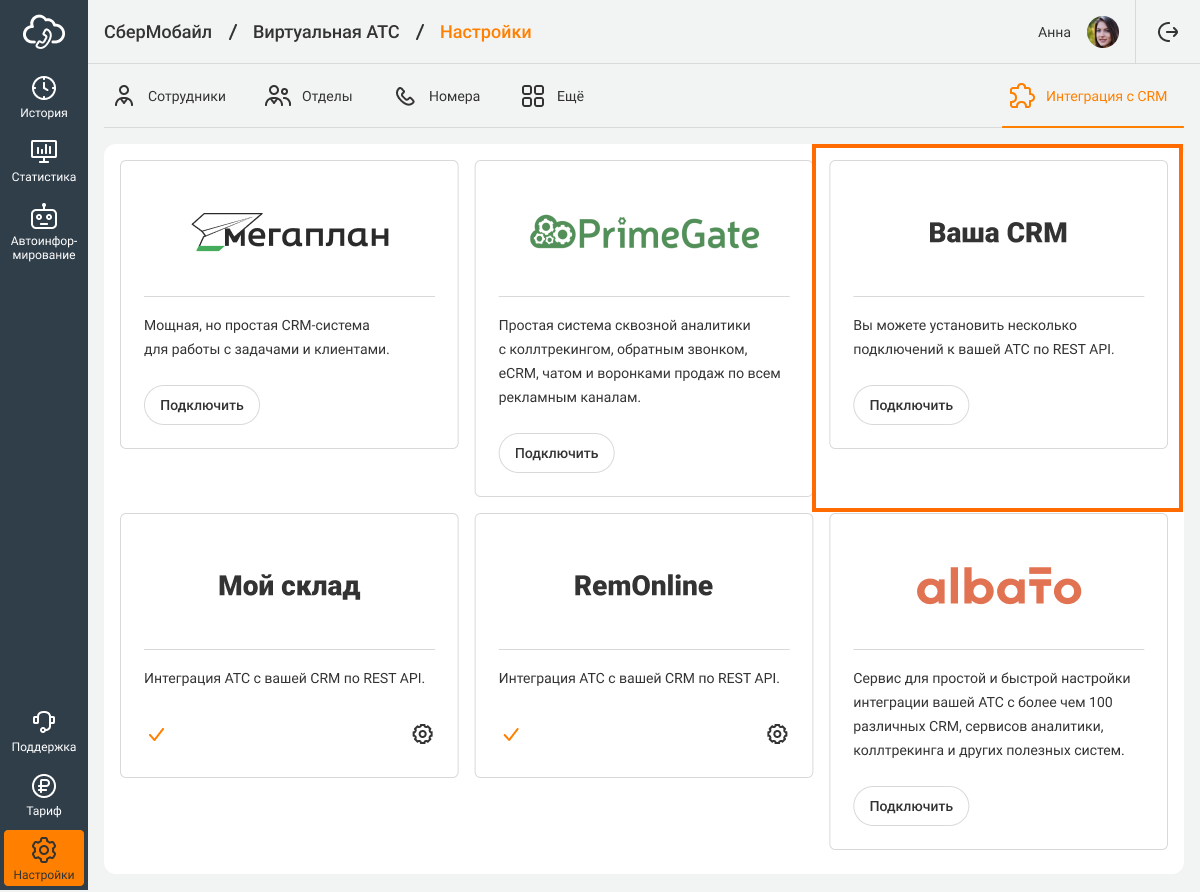This screenshot has height=892, width=1200.
Task: Switch to the Сотрудники tab
Action: [170, 97]
